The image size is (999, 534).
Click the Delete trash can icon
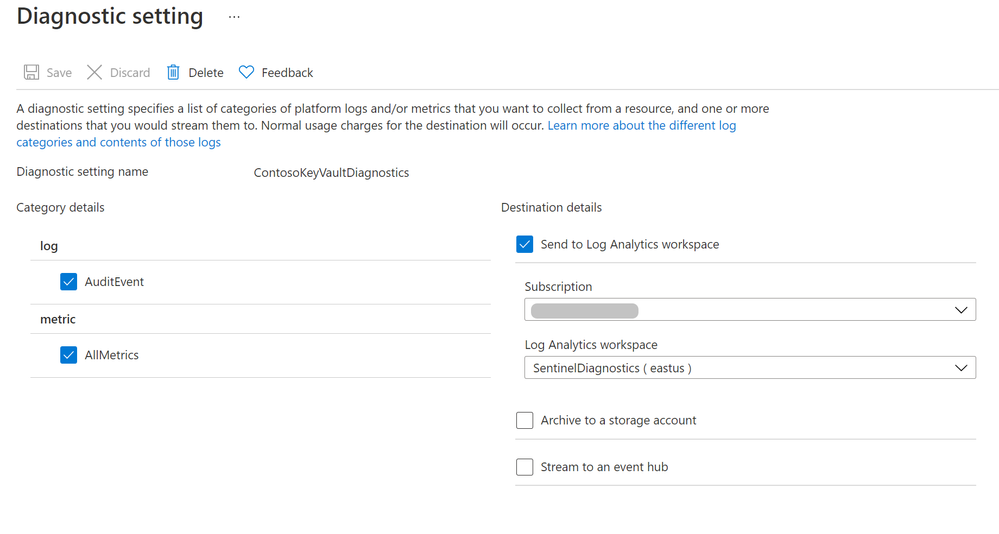click(173, 72)
